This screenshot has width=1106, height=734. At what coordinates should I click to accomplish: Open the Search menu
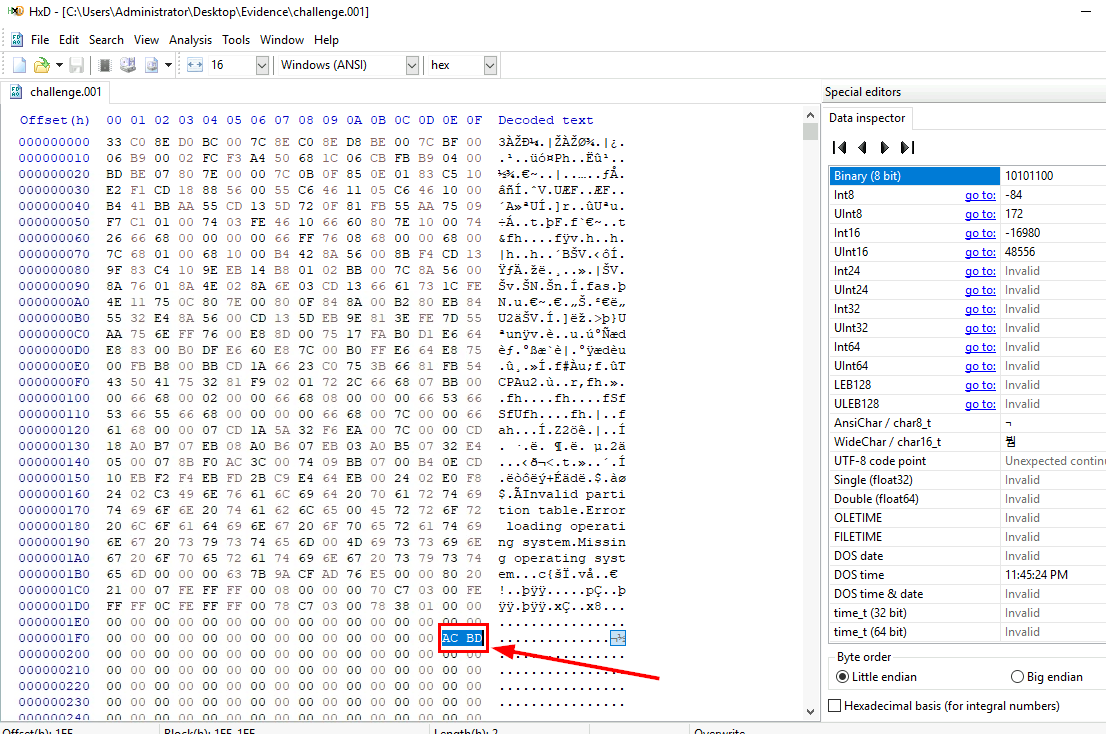106,40
